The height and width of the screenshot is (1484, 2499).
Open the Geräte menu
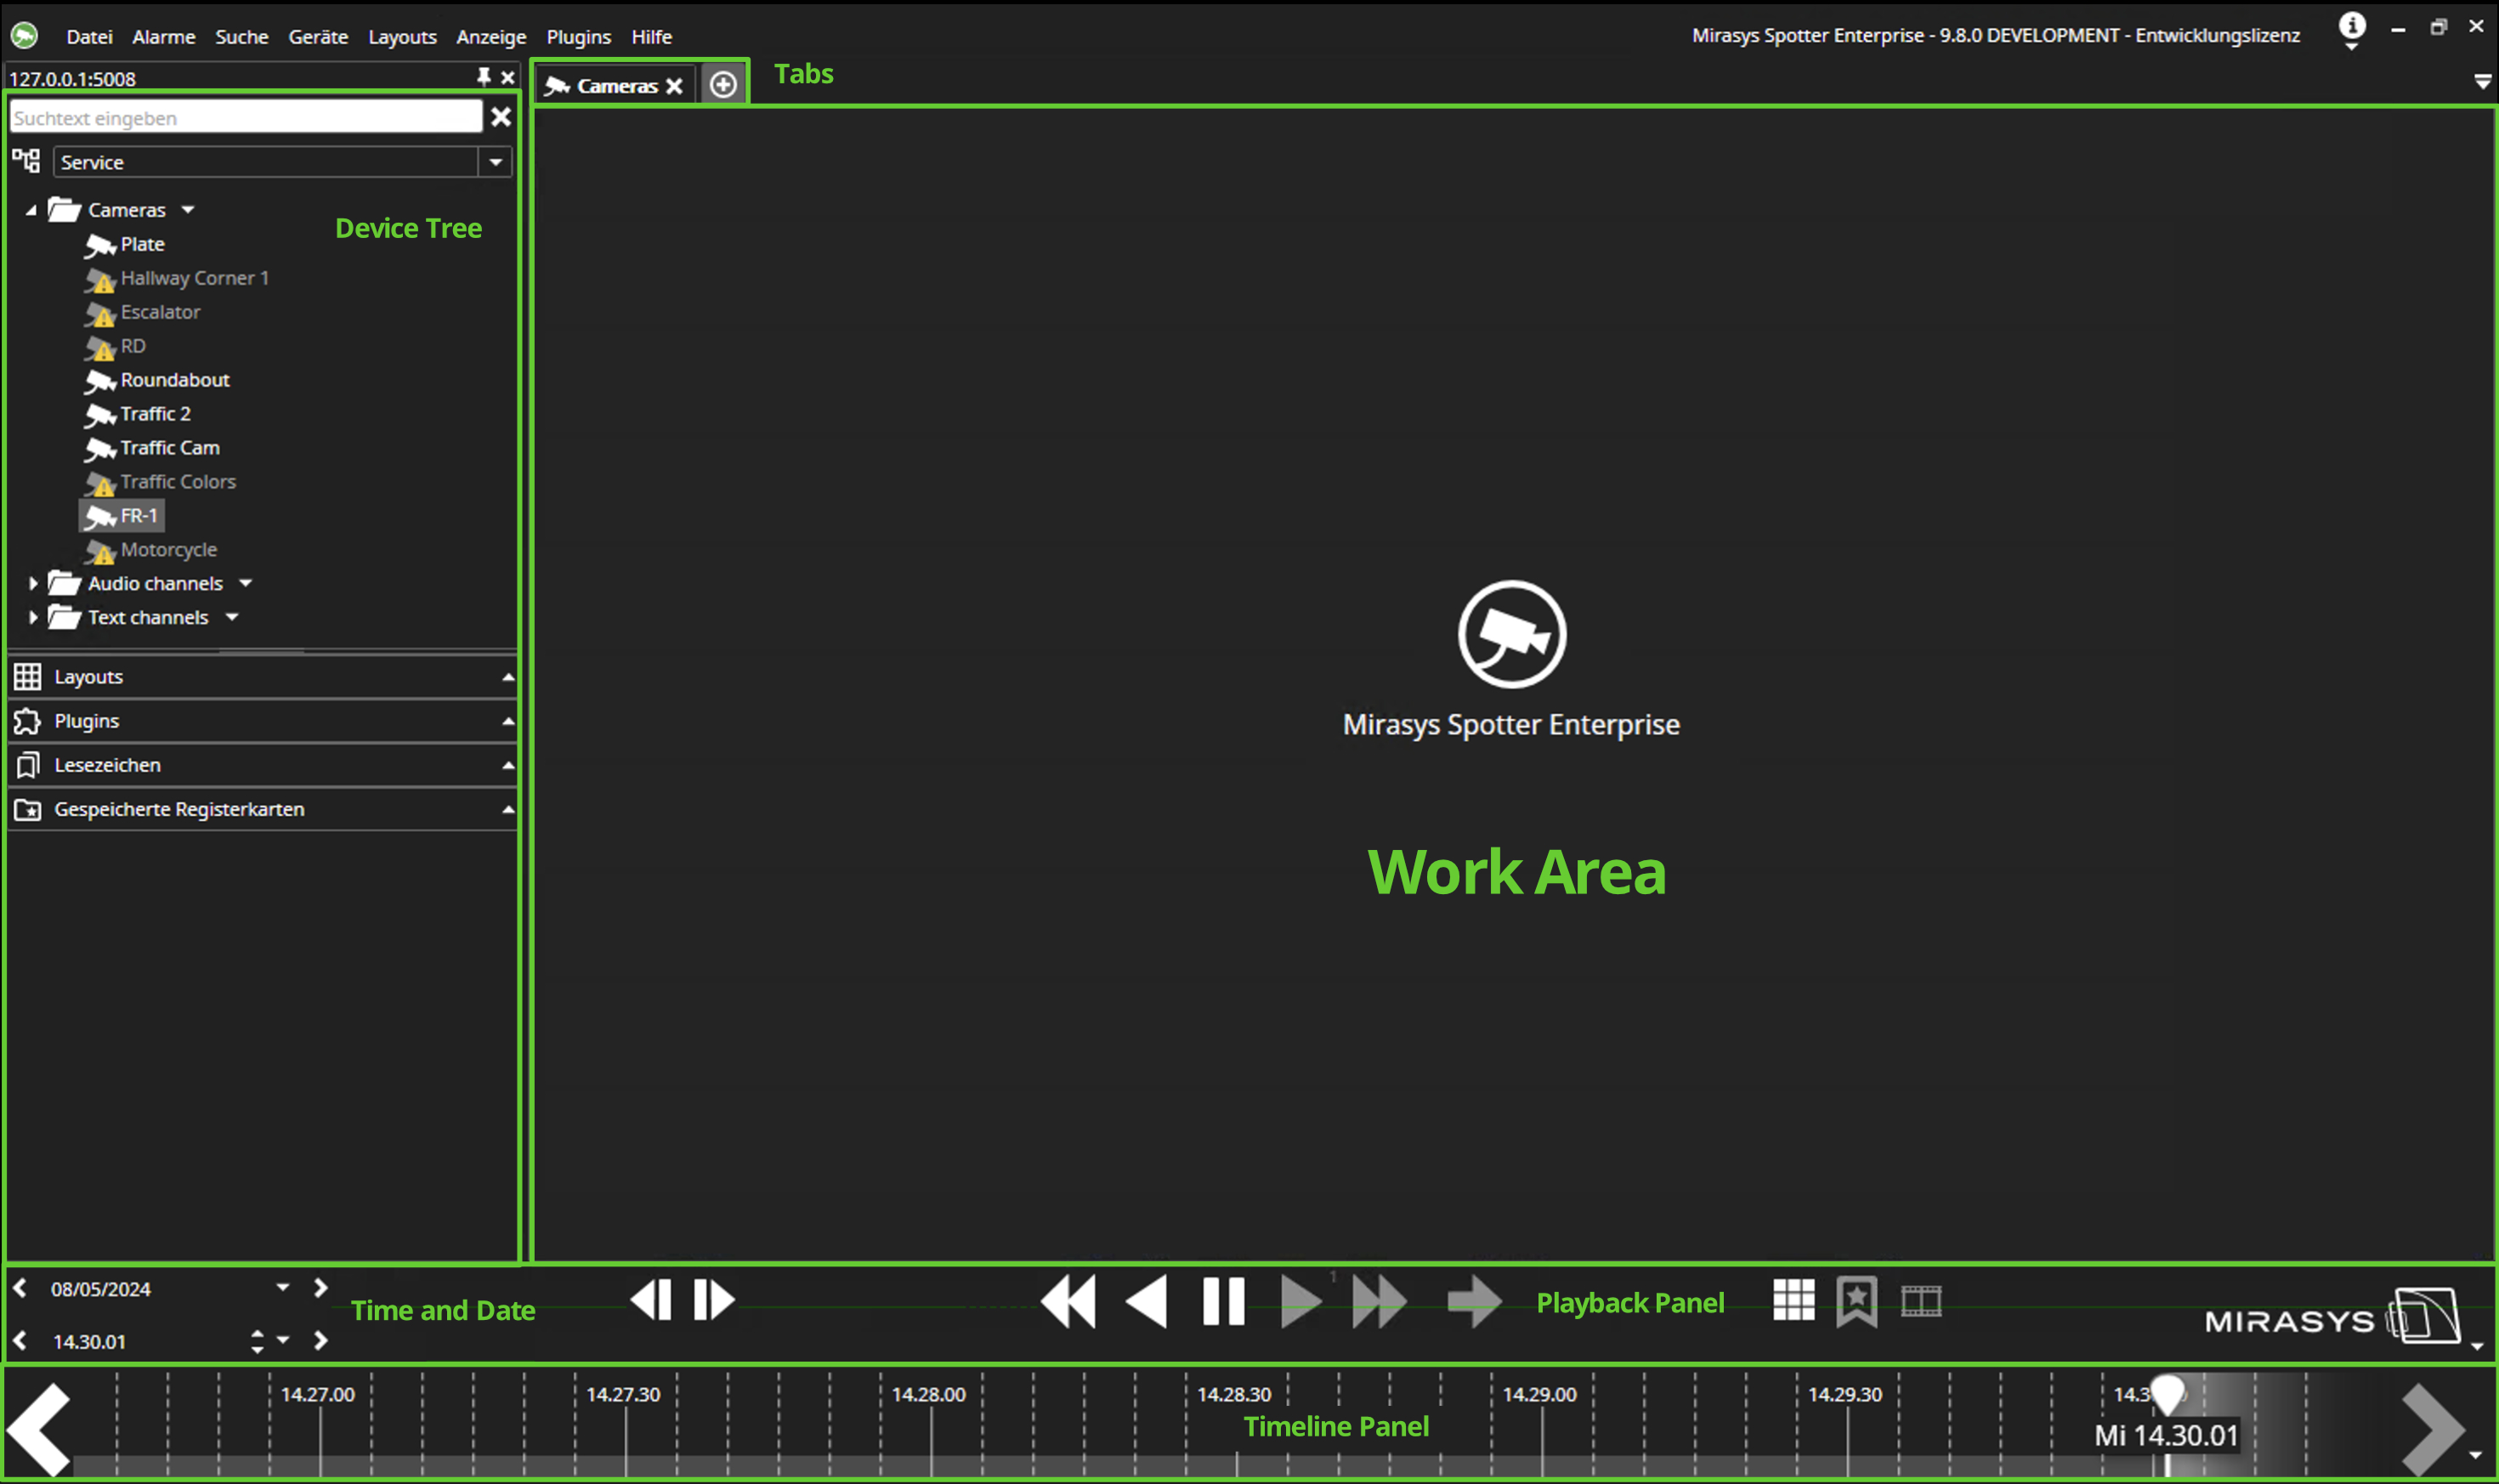click(318, 37)
